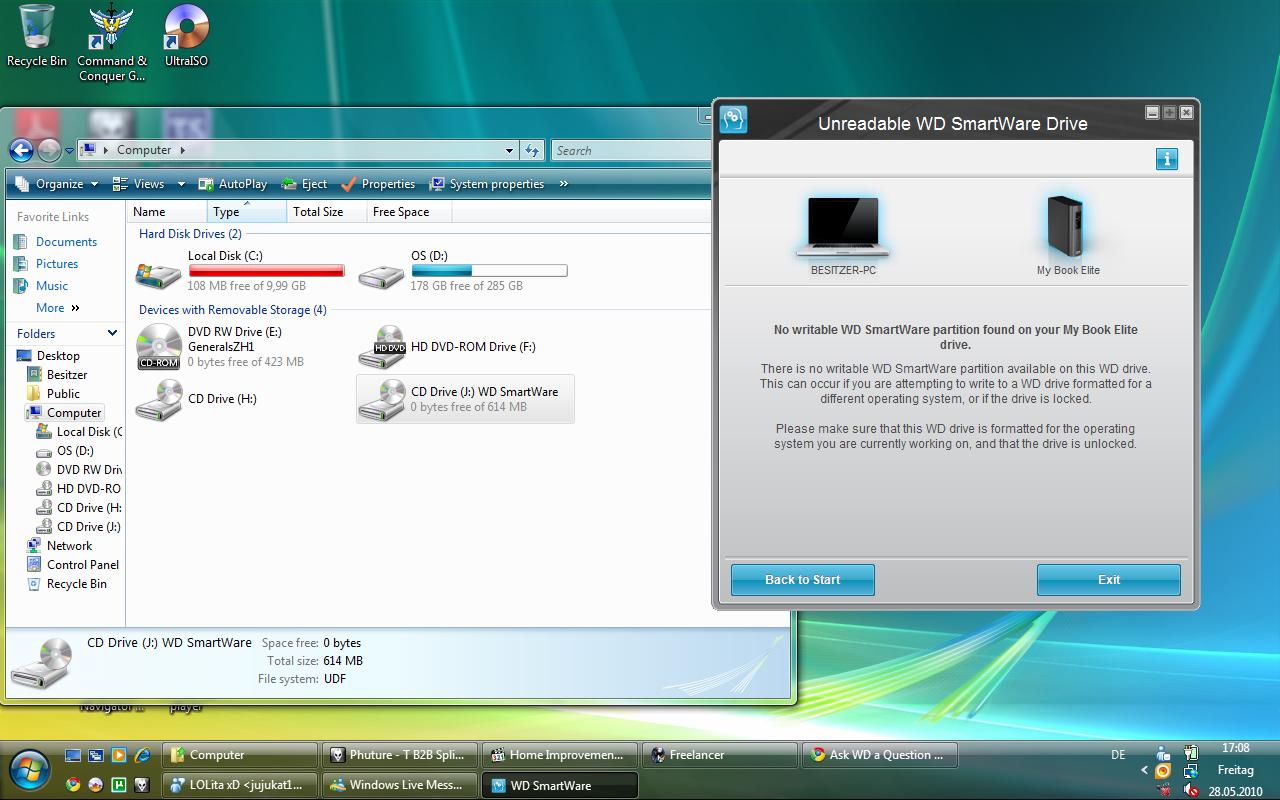
Task: Click the BESITZER-PC laptop icon
Action: tap(843, 227)
